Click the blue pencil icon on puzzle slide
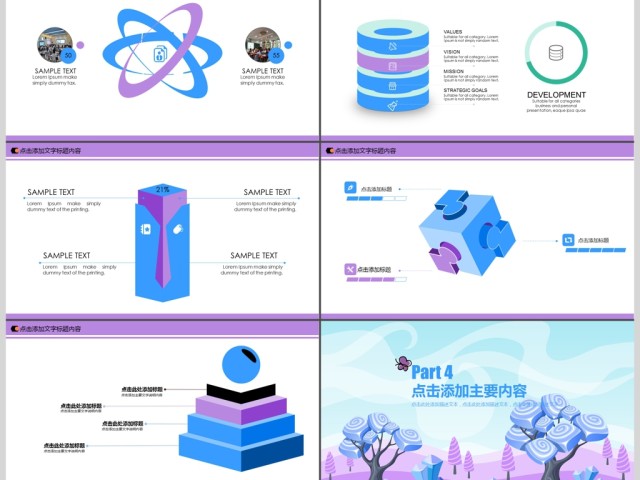640x480 pixels. [x=351, y=186]
